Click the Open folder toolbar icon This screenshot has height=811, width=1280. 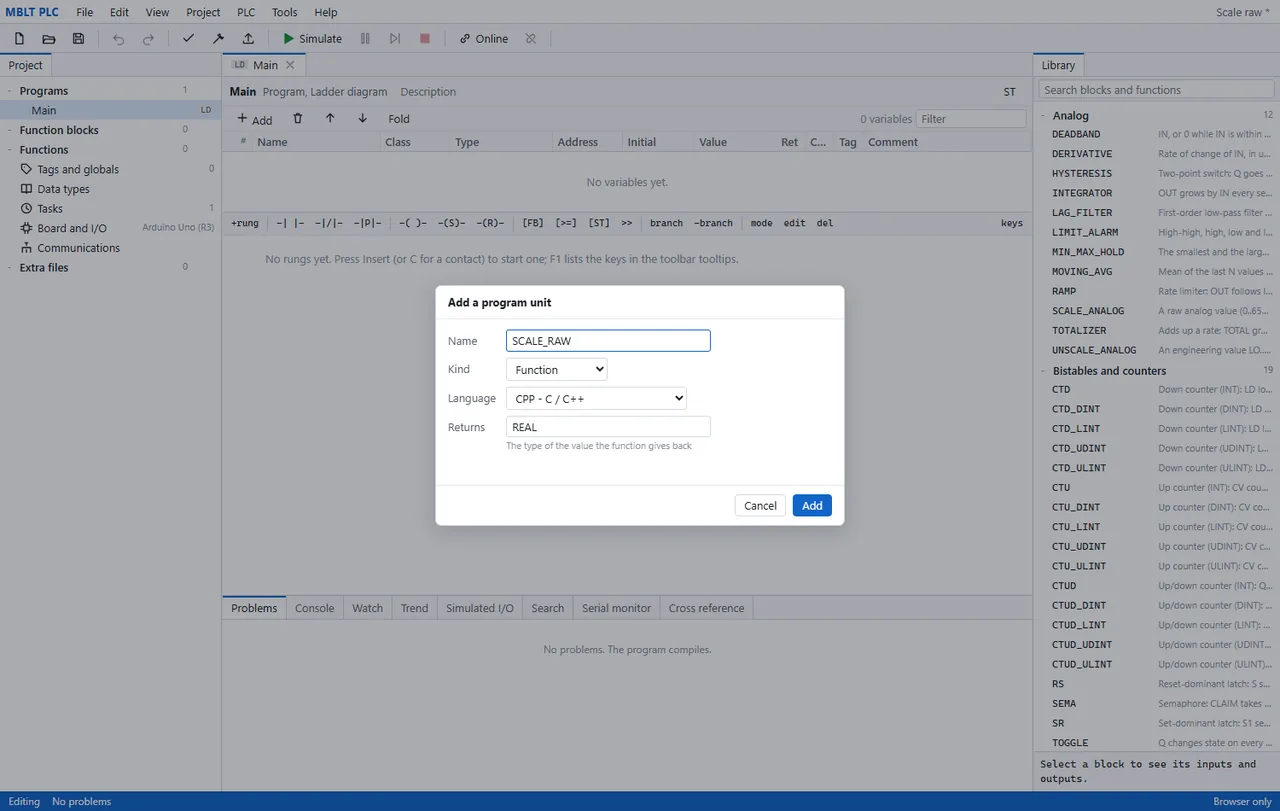pos(48,39)
